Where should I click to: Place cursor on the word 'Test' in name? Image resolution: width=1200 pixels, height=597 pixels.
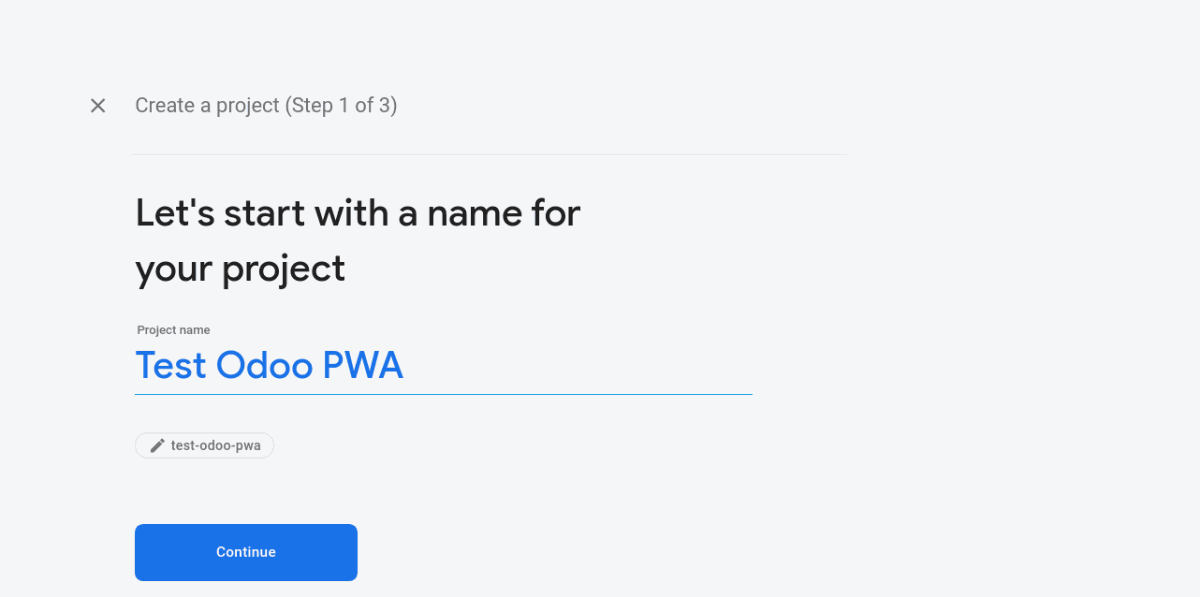[x=171, y=366]
